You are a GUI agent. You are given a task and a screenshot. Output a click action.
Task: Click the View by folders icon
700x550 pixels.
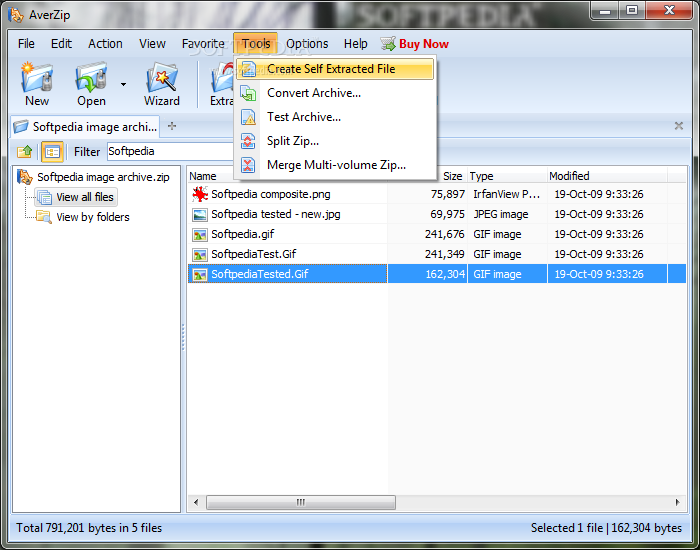[x=44, y=217]
